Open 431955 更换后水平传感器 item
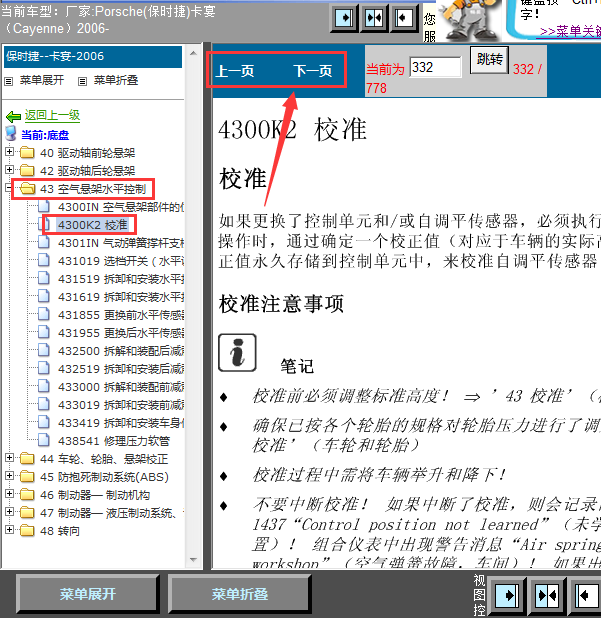601x618 pixels. tap(121, 333)
